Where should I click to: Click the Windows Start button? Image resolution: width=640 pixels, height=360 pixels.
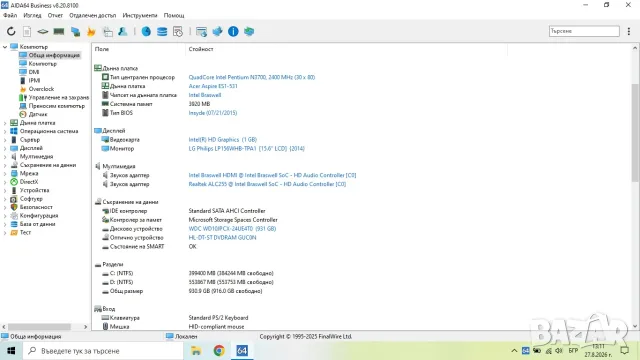11,351
